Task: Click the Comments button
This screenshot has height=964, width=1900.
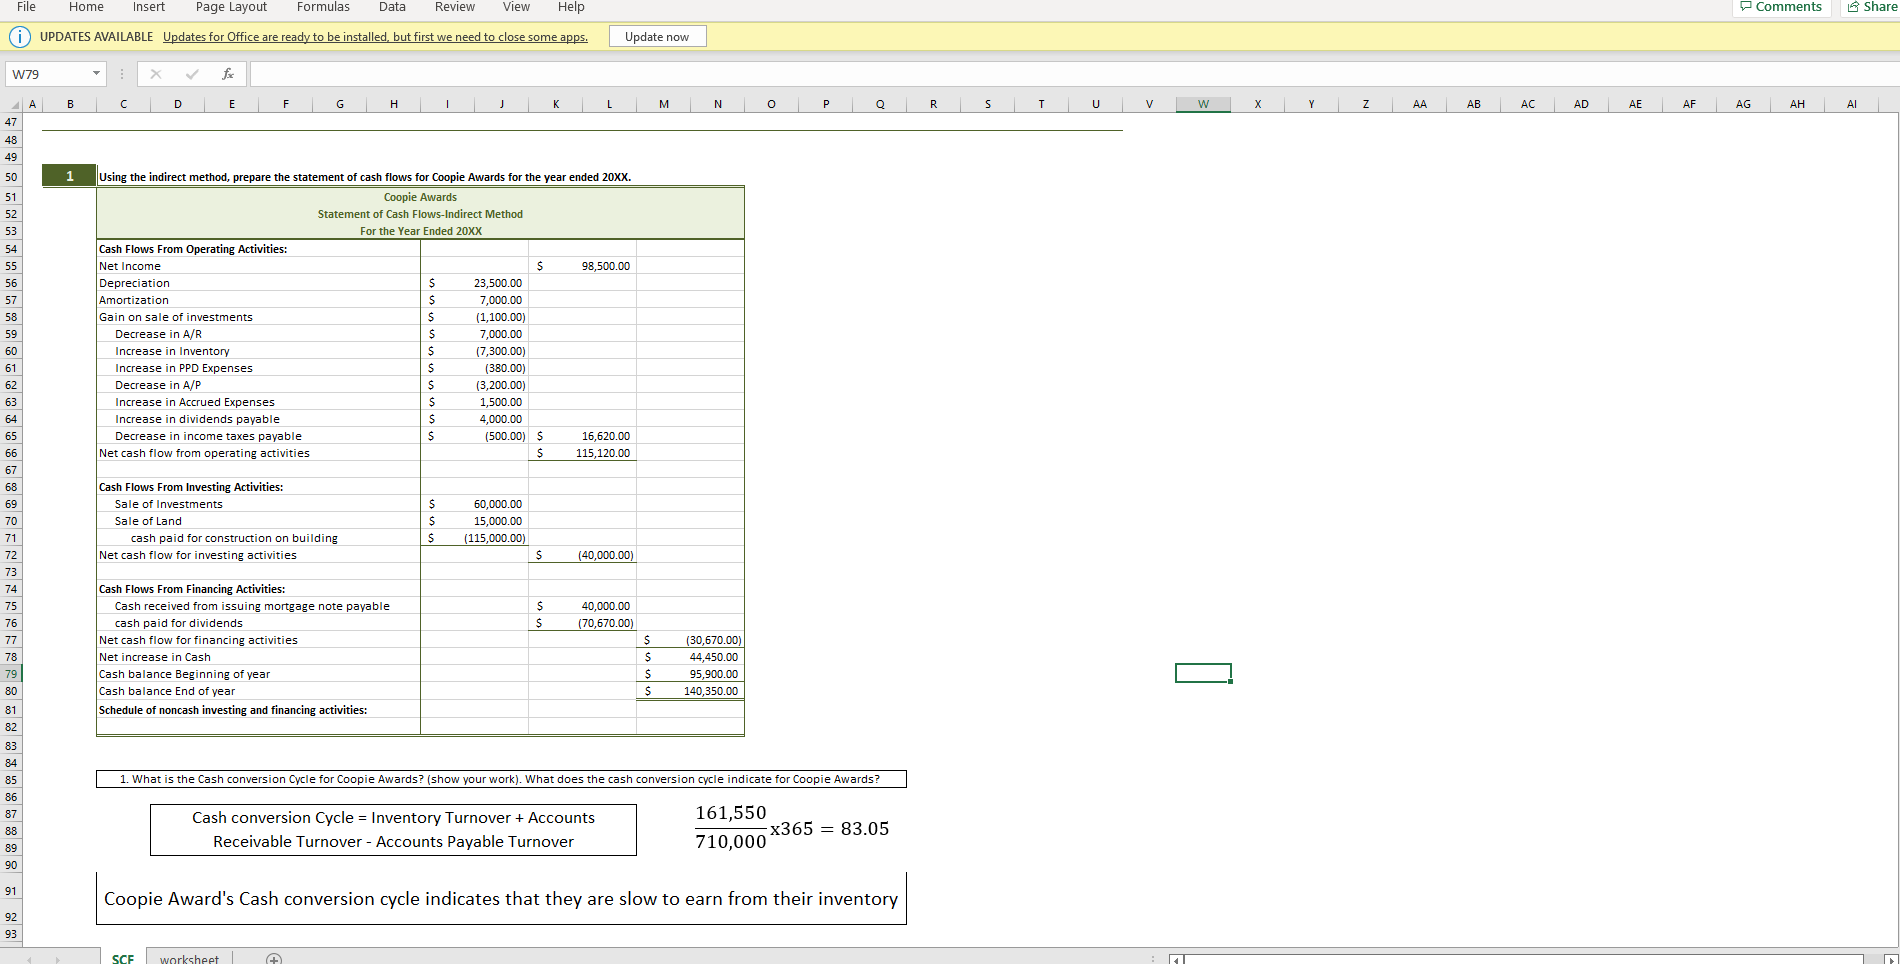Action: point(1781,7)
